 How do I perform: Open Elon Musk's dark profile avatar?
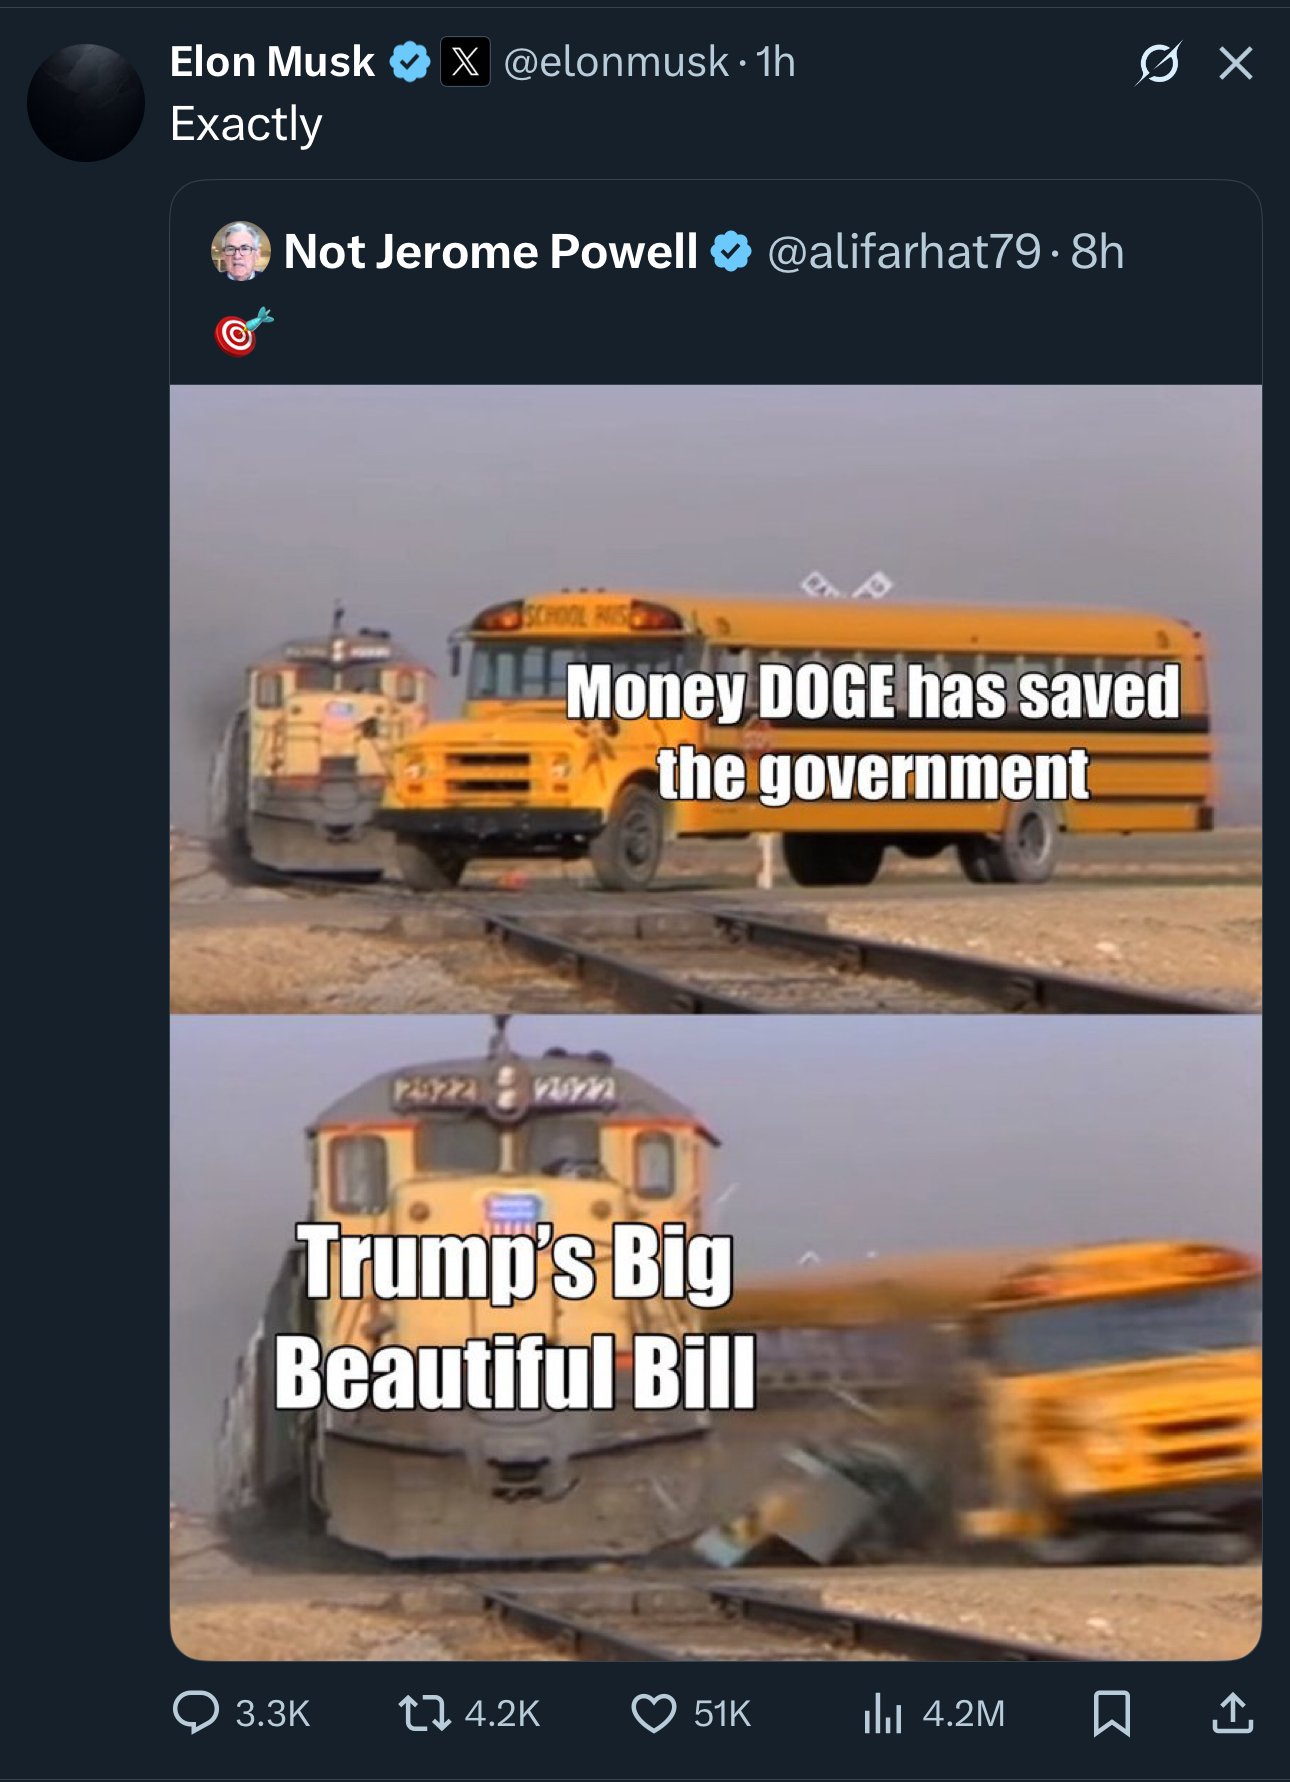click(x=86, y=103)
